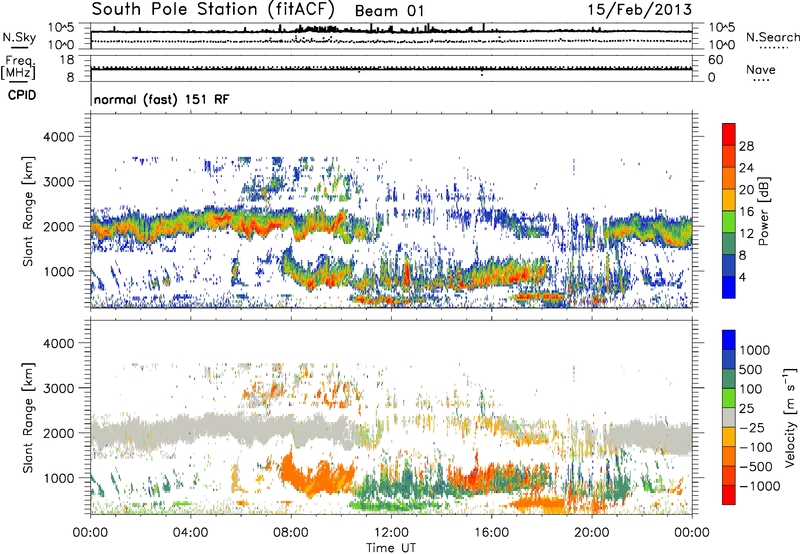Click the '16' tick on Power colorbar
This screenshot has width=800, height=554.
[x=746, y=212]
